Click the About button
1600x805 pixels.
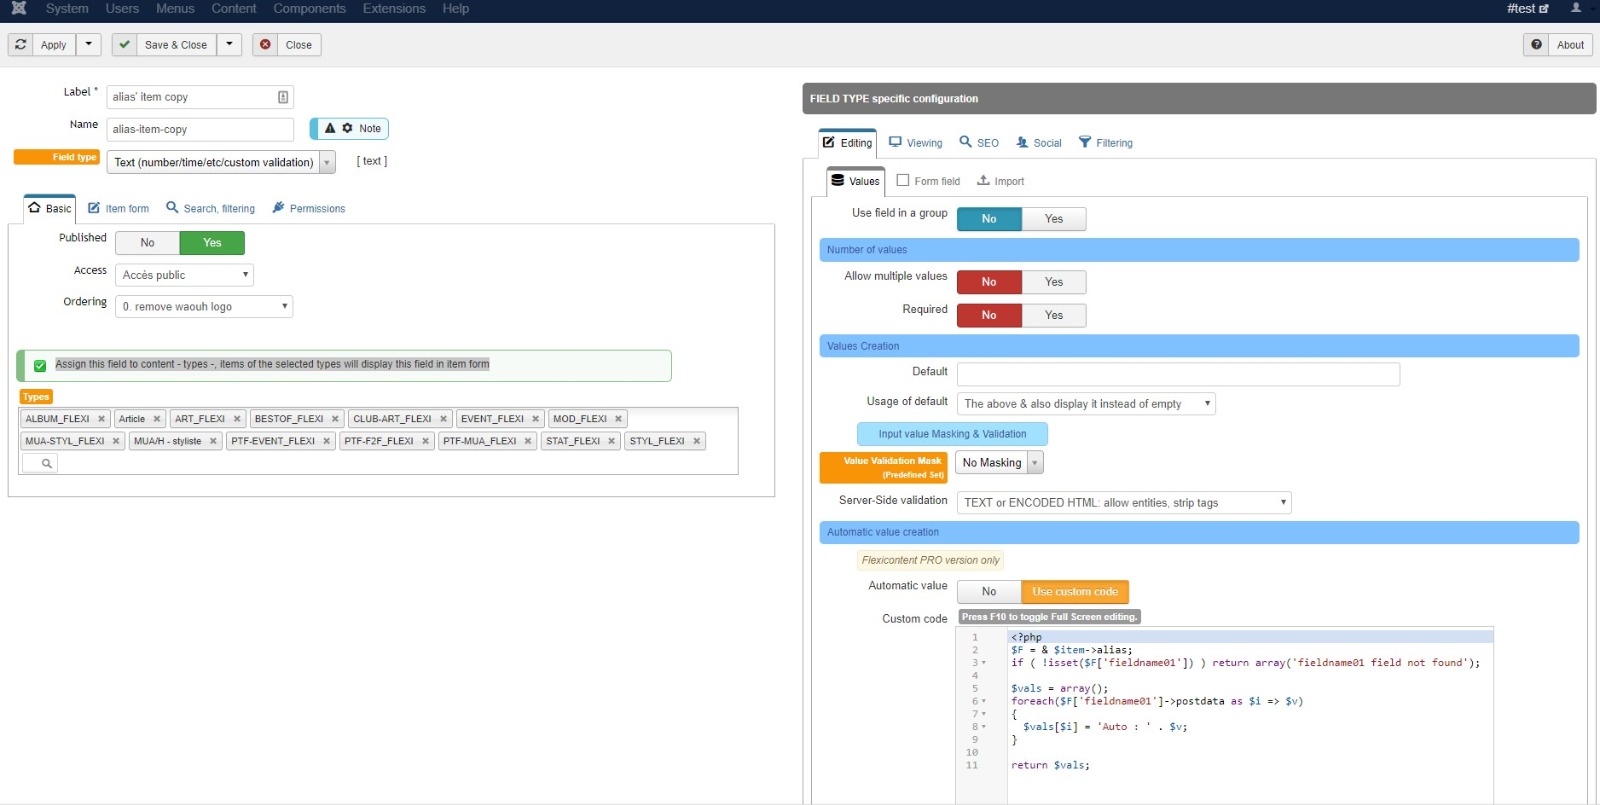click(1558, 45)
